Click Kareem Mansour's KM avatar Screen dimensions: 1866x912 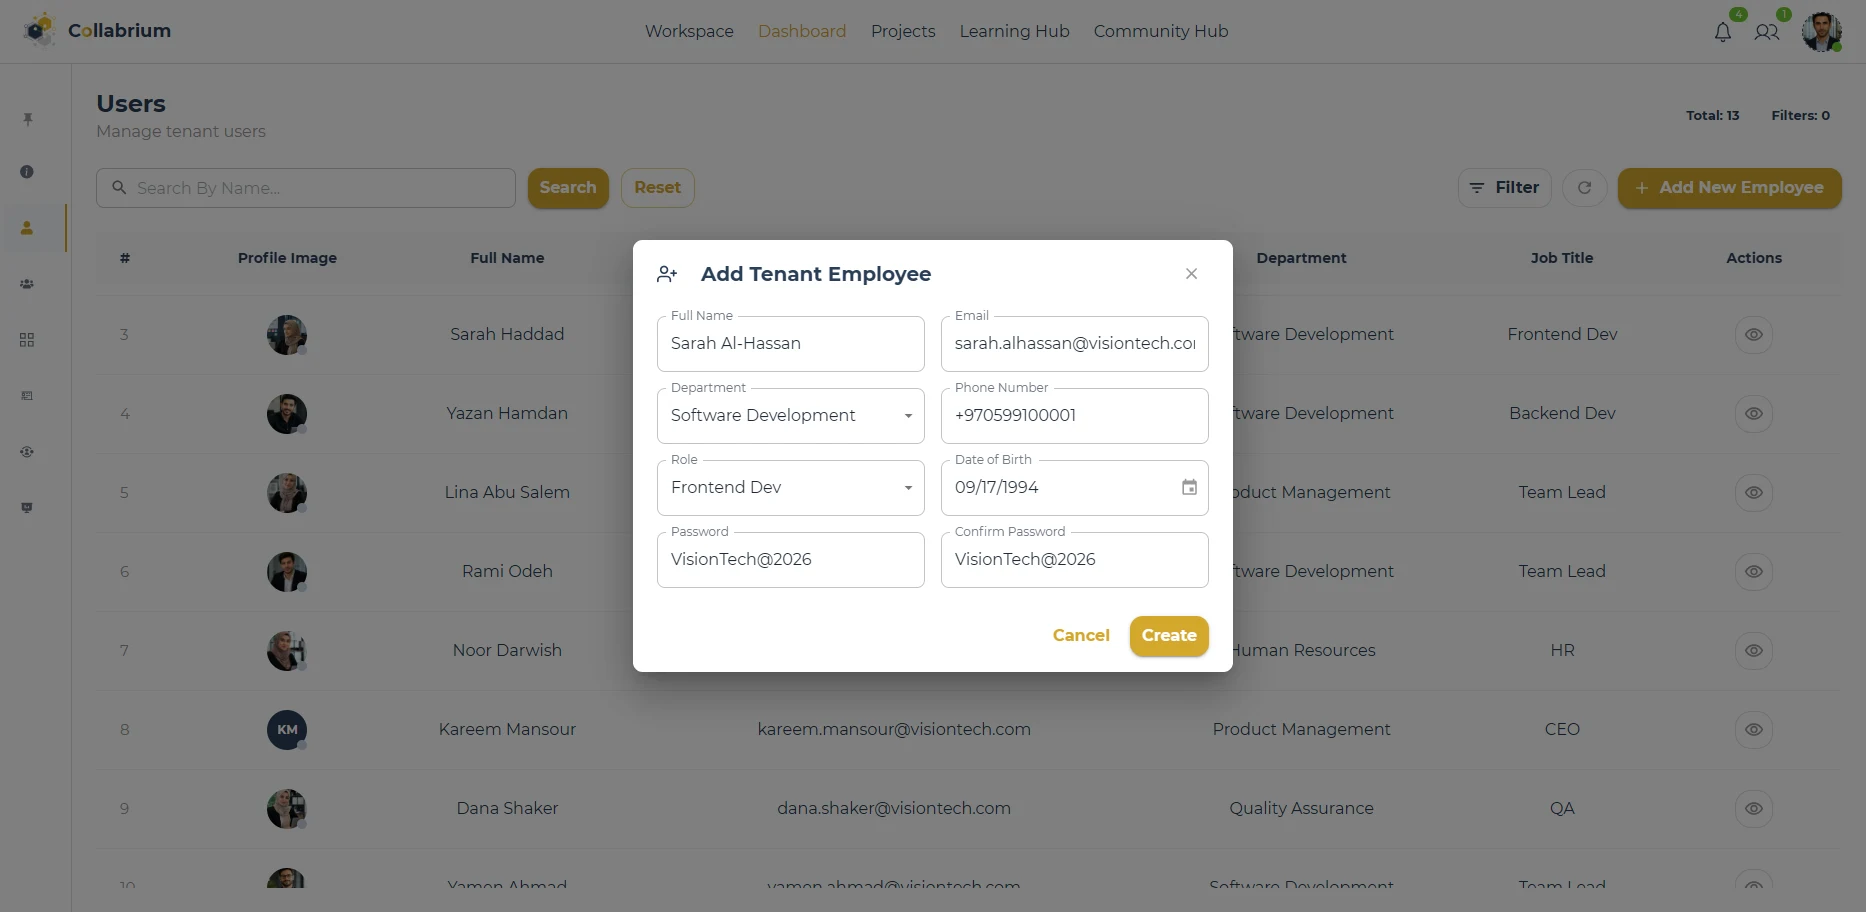pyautogui.click(x=287, y=730)
